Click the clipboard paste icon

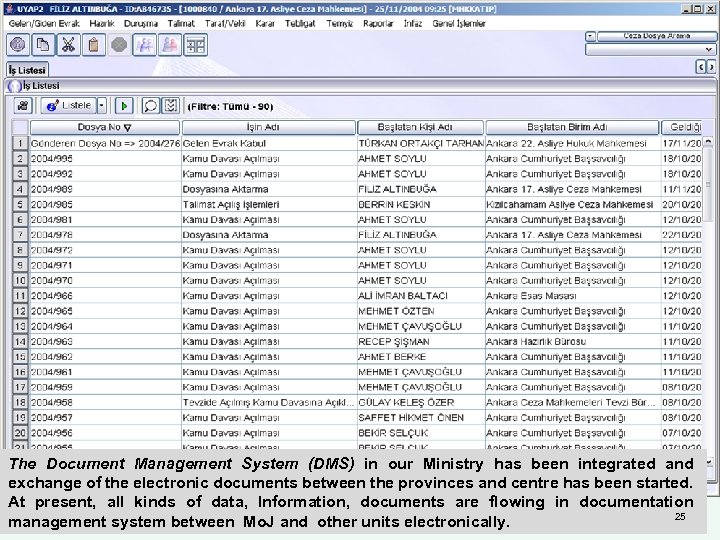click(94, 45)
